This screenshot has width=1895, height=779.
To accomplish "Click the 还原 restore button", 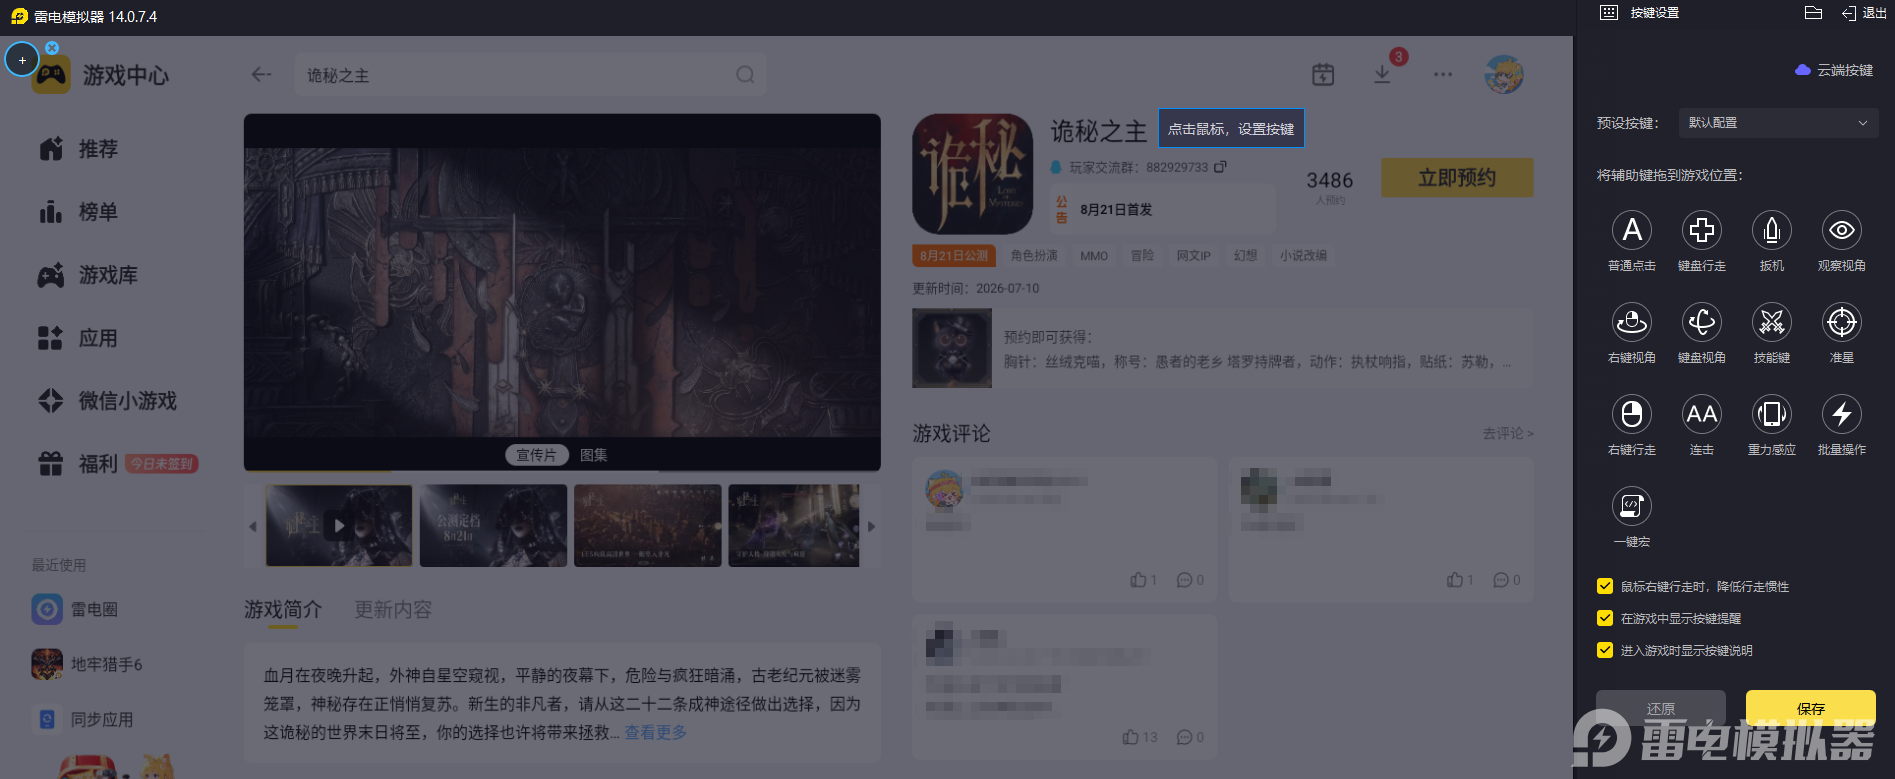I will (x=1661, y=708).
